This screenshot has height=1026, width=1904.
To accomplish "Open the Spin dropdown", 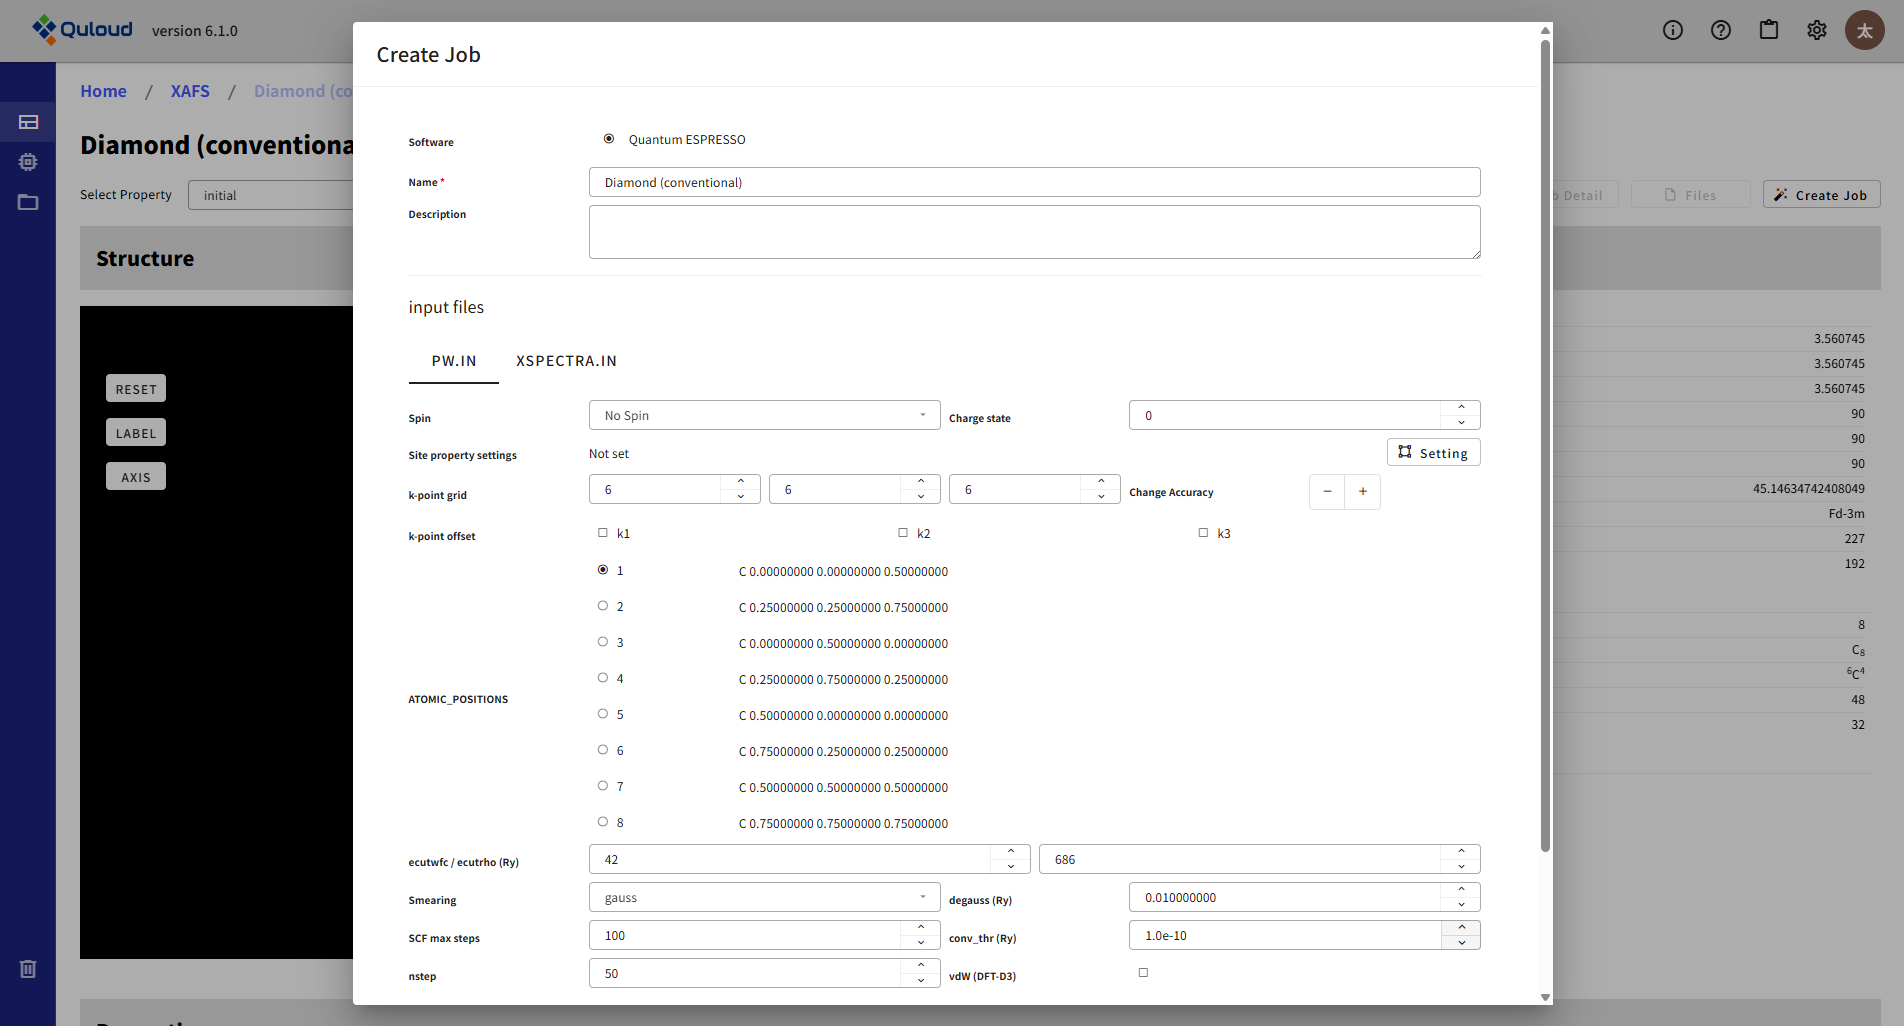I will point(763,414).
